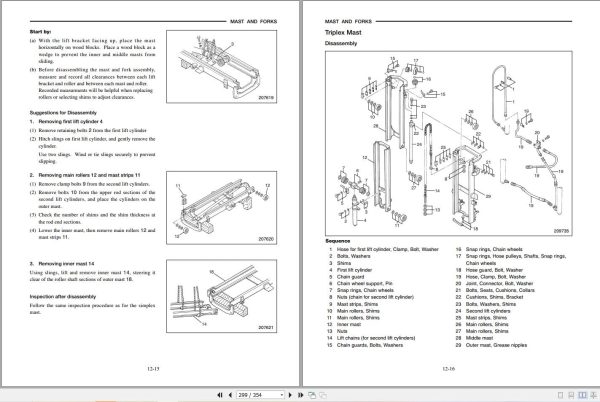600x402 pixels.
Task: Click the main rollers illustration numbered 207620
Action: (222, 208)
